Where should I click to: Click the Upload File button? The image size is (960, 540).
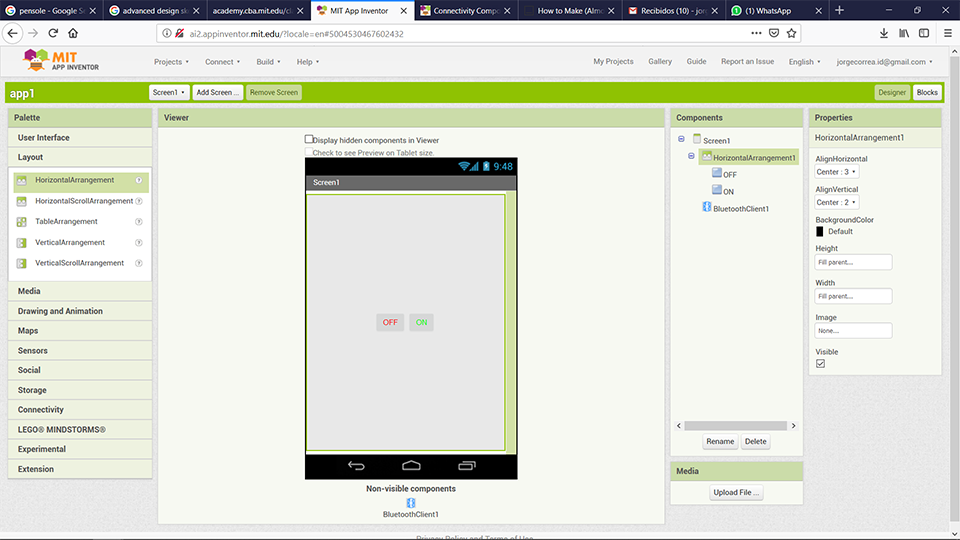[x=736, y=492]
